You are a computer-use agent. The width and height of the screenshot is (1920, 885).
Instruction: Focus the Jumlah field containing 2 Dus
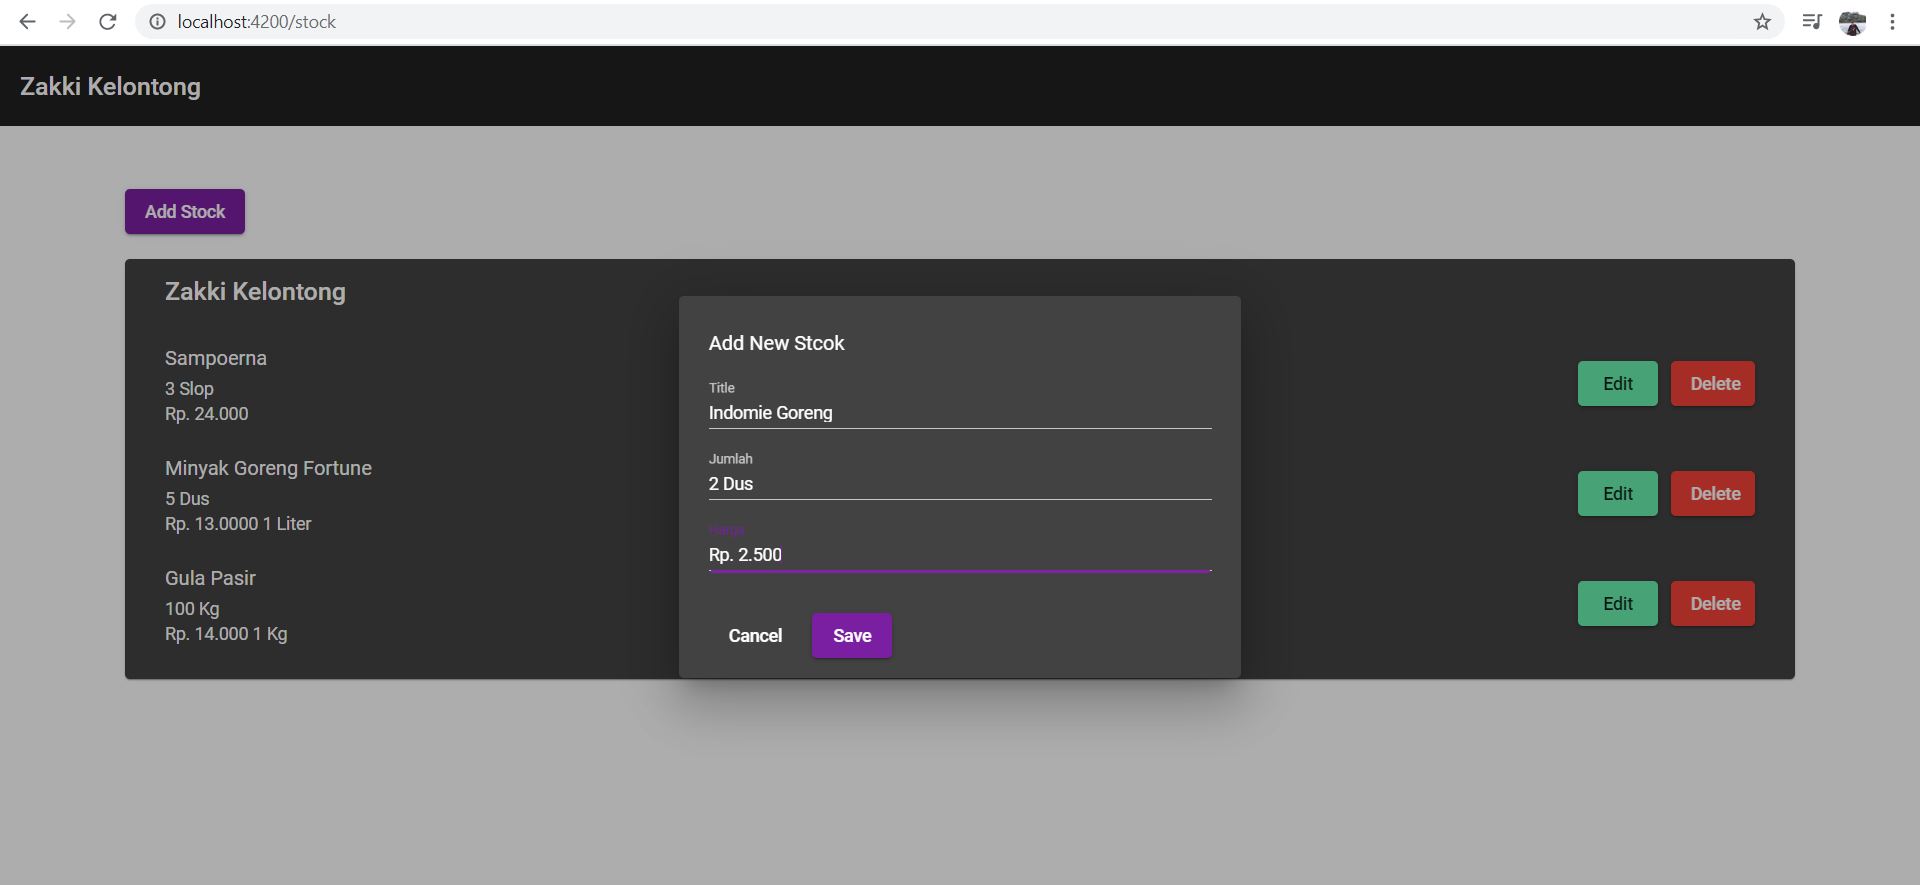[960, 483]
